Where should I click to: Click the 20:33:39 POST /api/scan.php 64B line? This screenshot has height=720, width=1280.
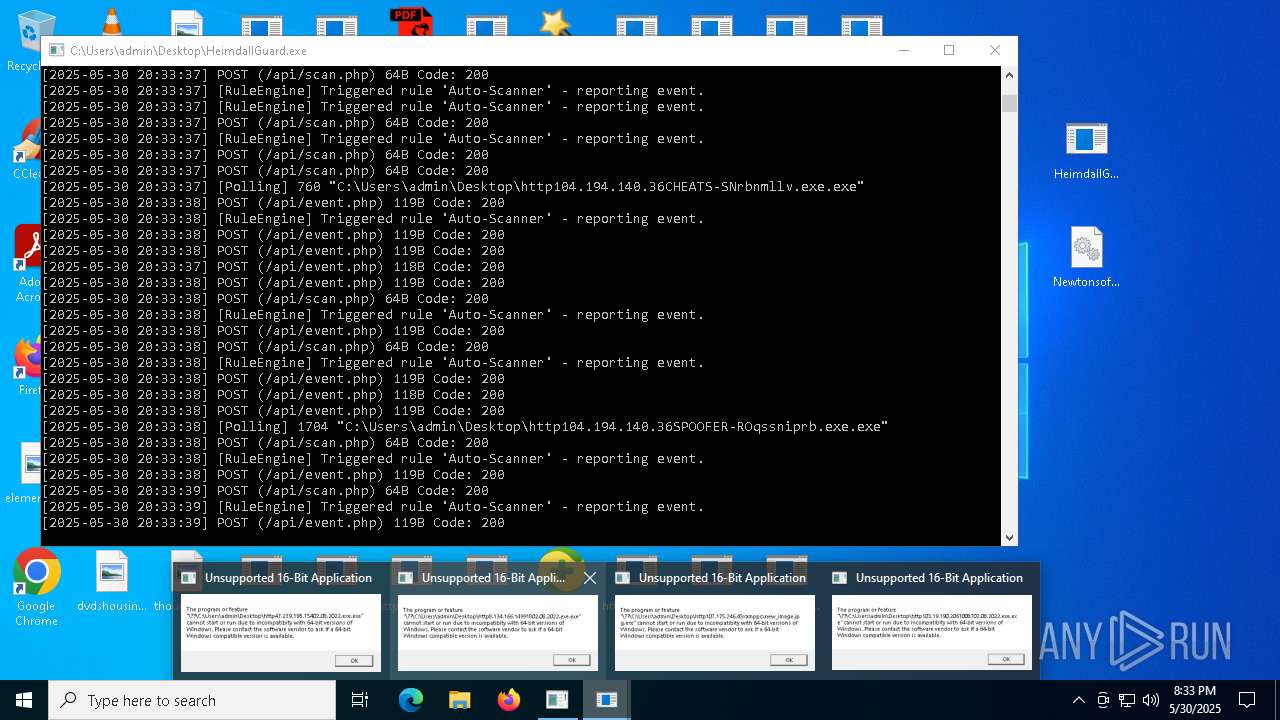(265, 491)
